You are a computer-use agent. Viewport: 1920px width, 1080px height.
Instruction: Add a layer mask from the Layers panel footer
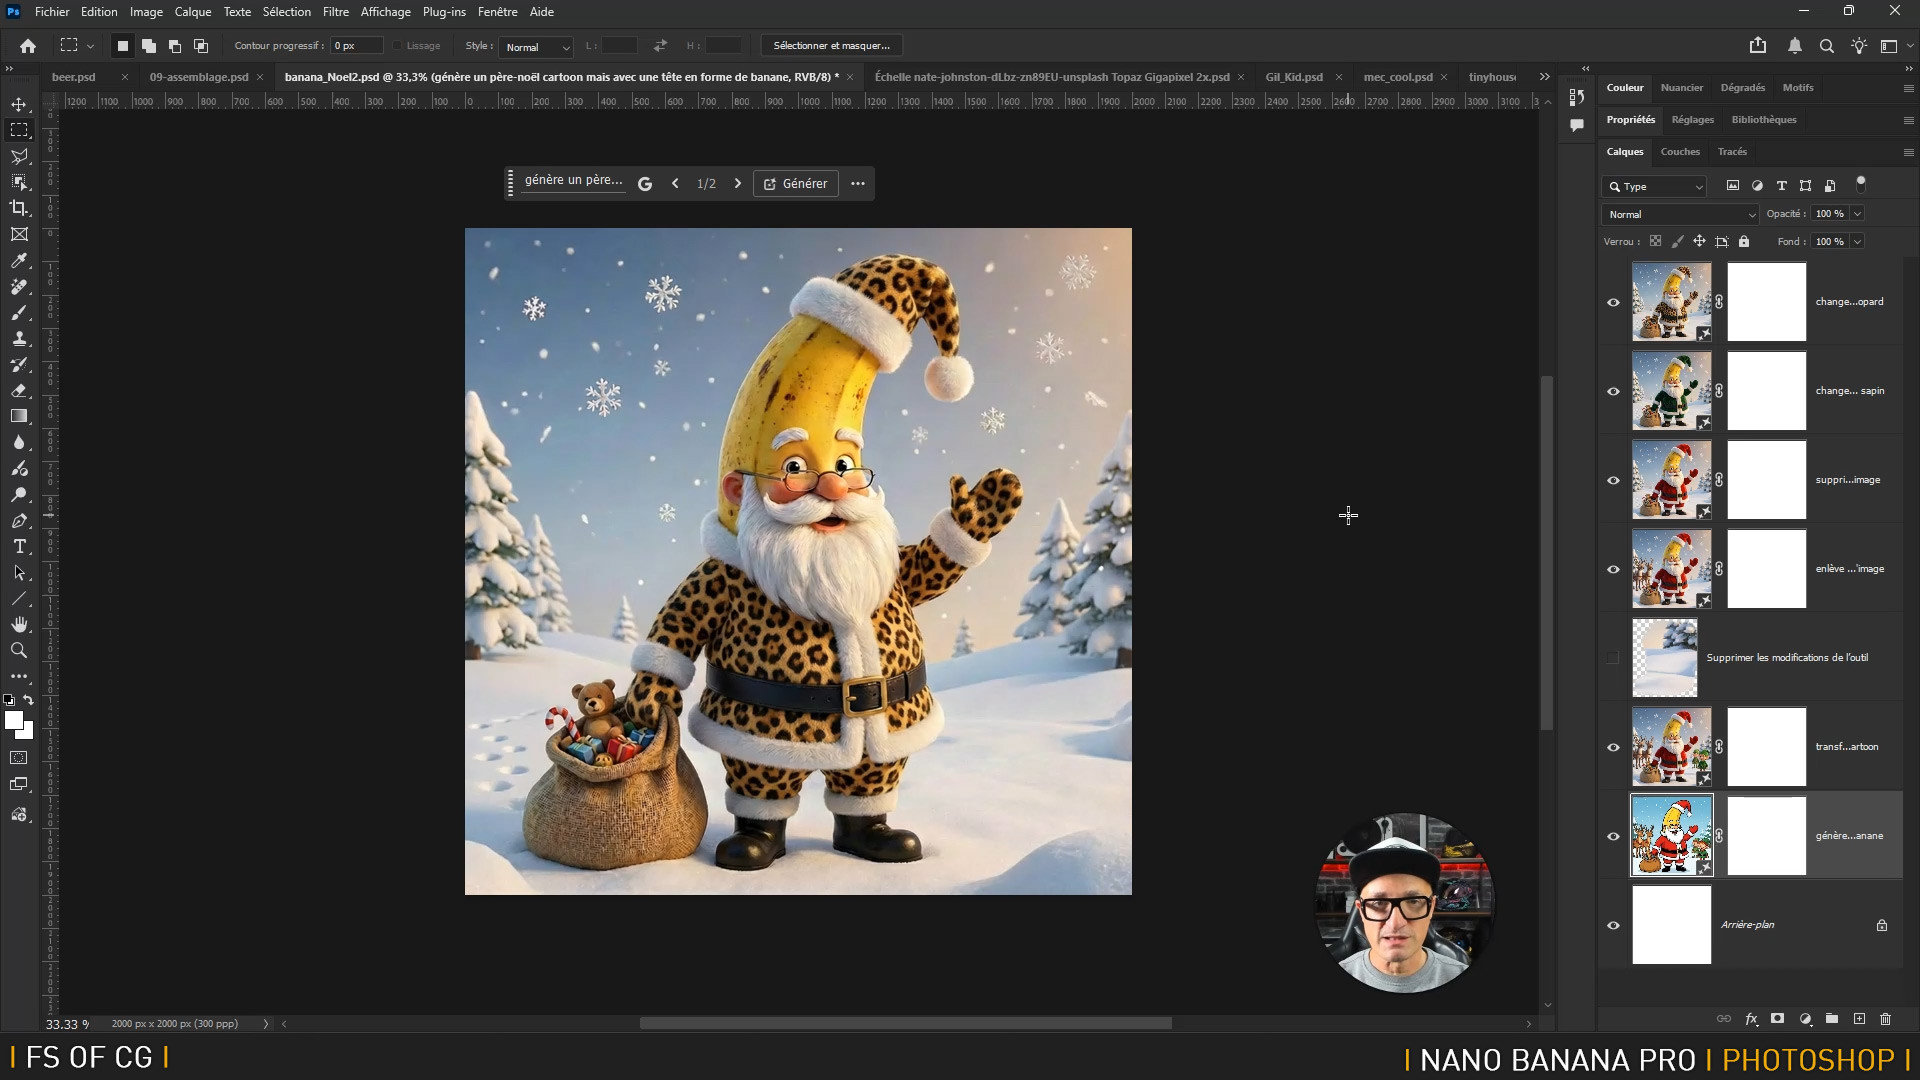[x=1777, y=1019]
